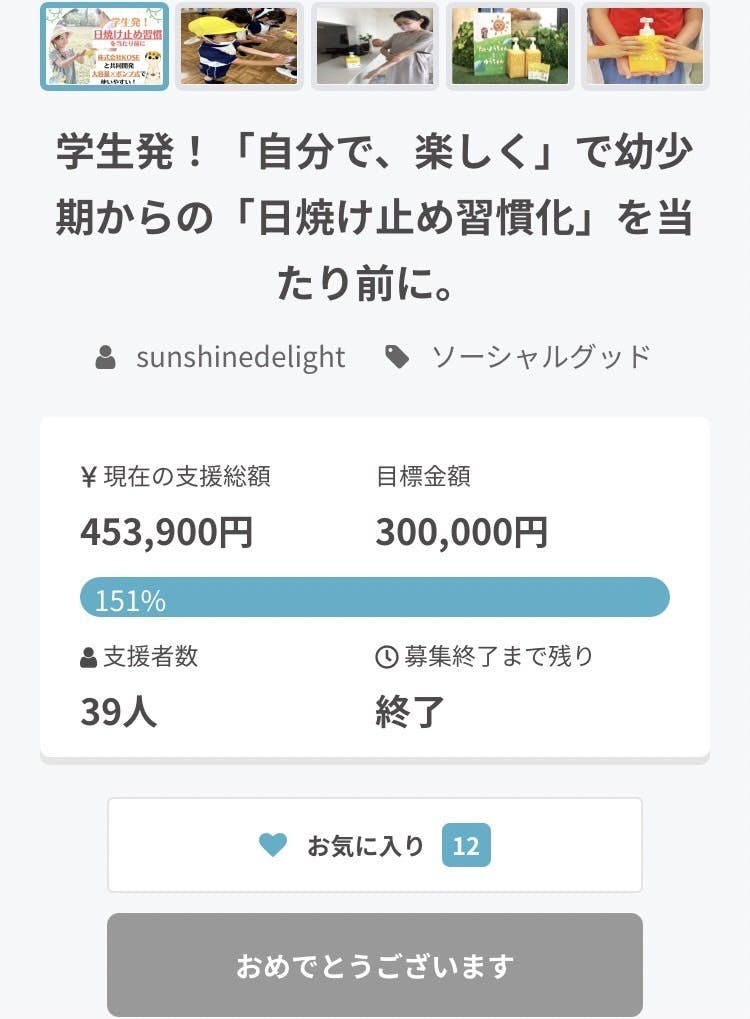Click the yen icon next to 現在の支援総額

pos(88,477)
